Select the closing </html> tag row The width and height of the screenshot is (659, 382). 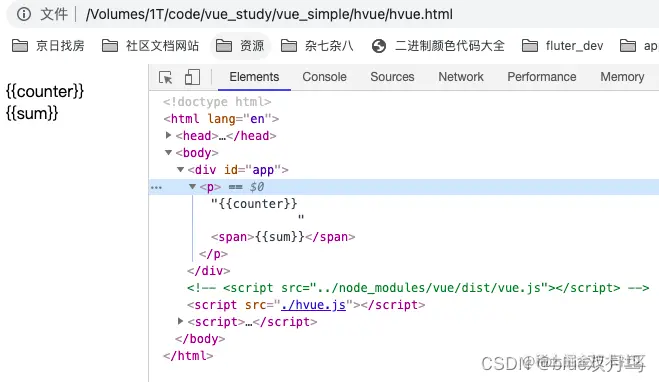[188, 356]
